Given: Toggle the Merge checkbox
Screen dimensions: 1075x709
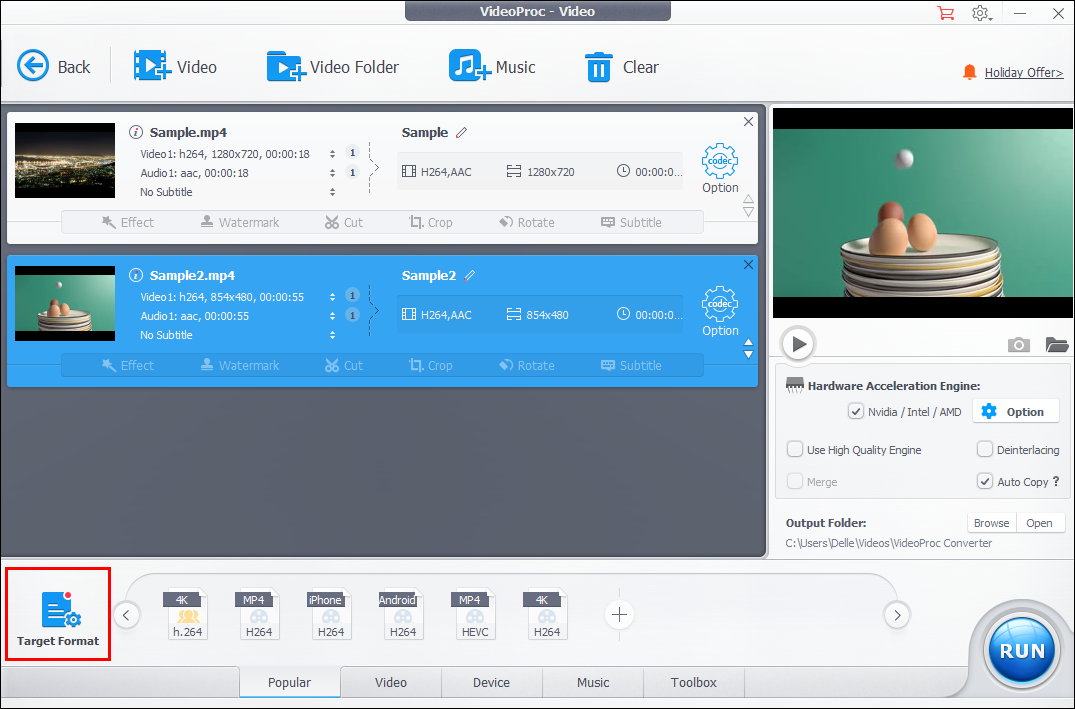Looking at the screenshot, I should [x=795, y=481].
